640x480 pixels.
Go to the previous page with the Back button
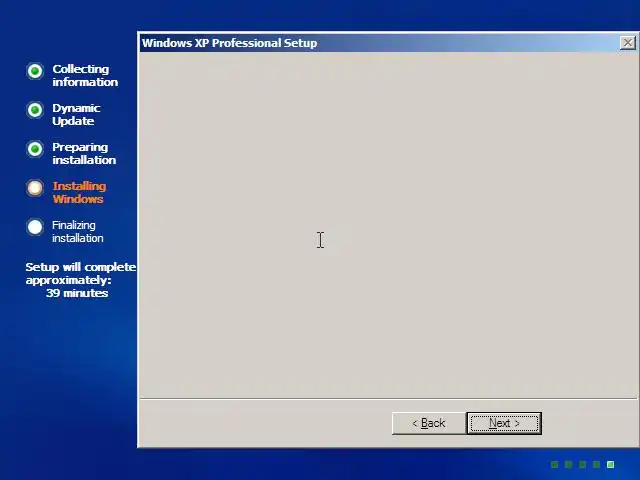[x=429, y=423]
